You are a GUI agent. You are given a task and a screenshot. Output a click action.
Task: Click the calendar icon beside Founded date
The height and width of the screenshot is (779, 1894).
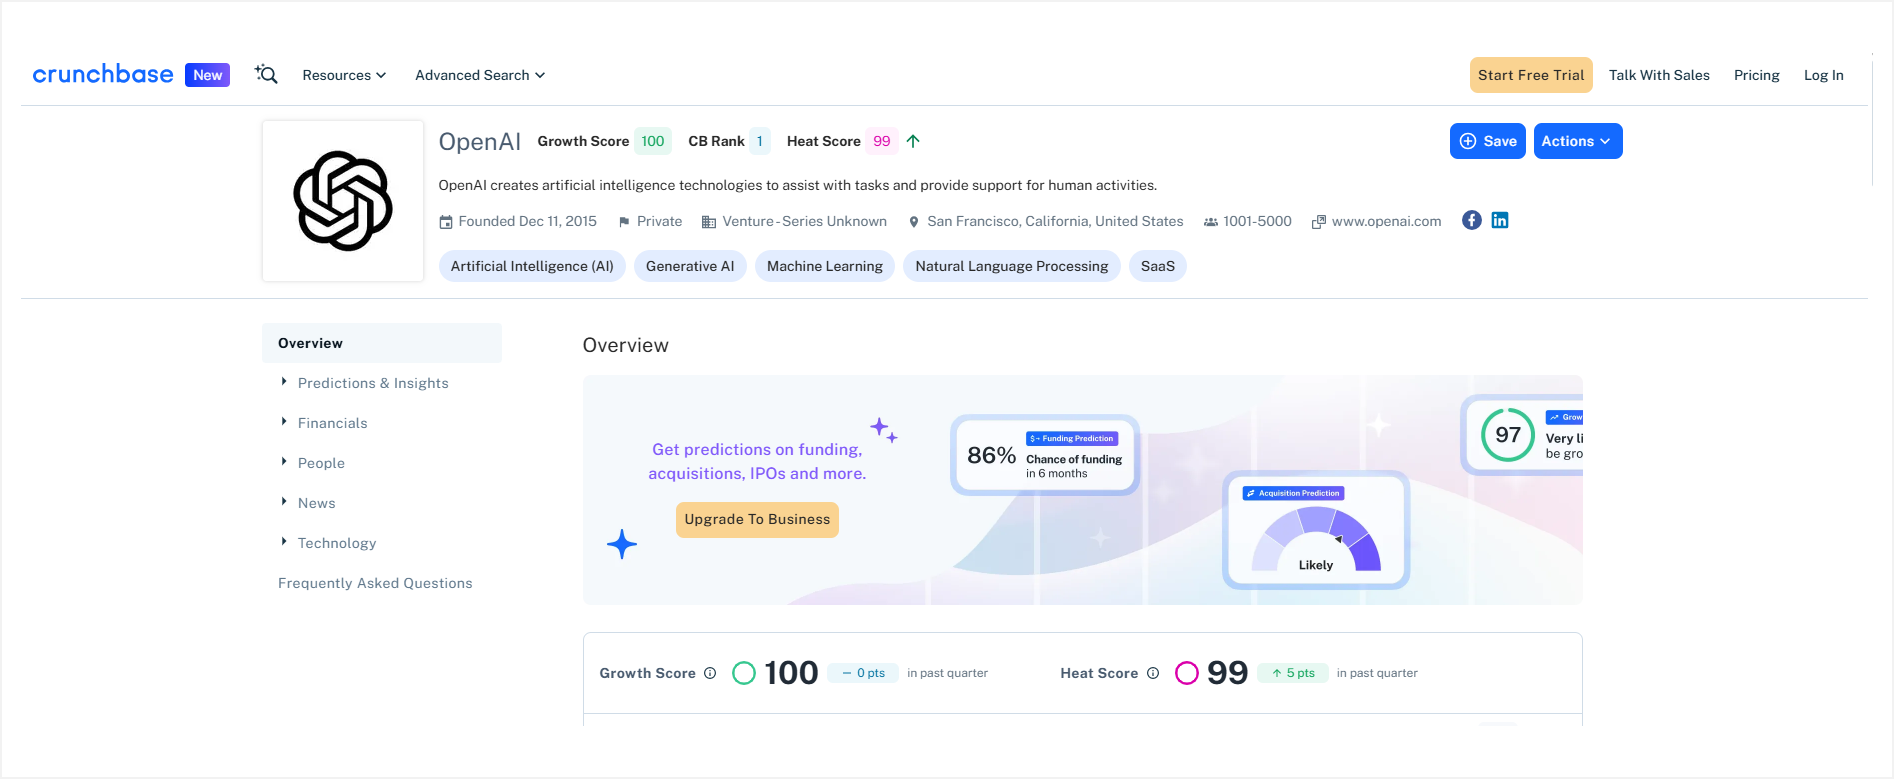click(x=446, y=222)
